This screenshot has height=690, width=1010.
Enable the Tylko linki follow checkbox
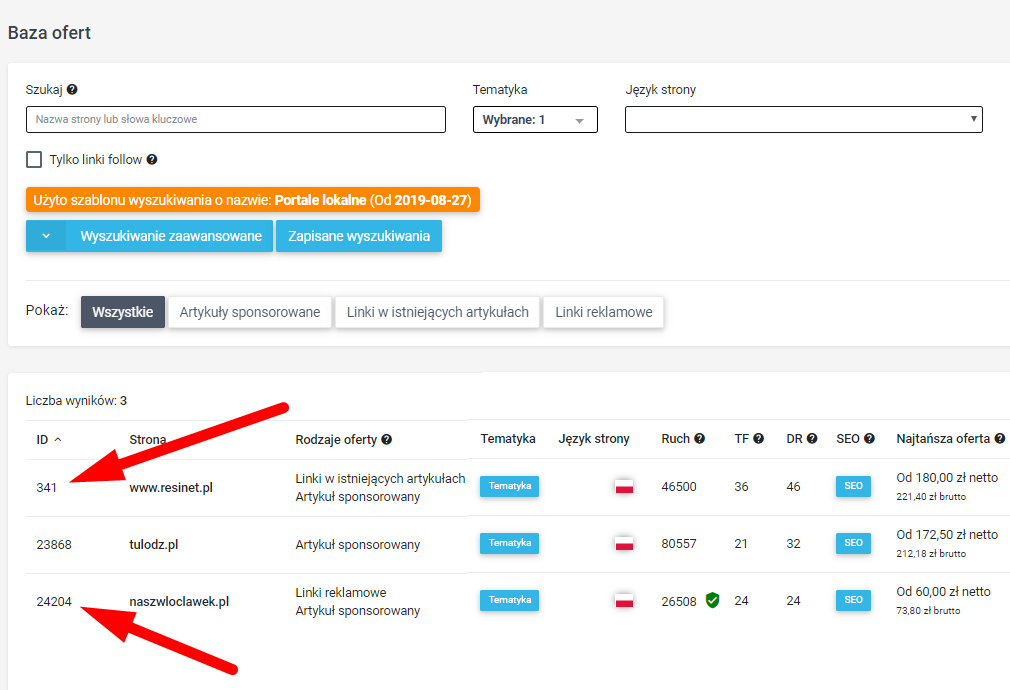34,159
